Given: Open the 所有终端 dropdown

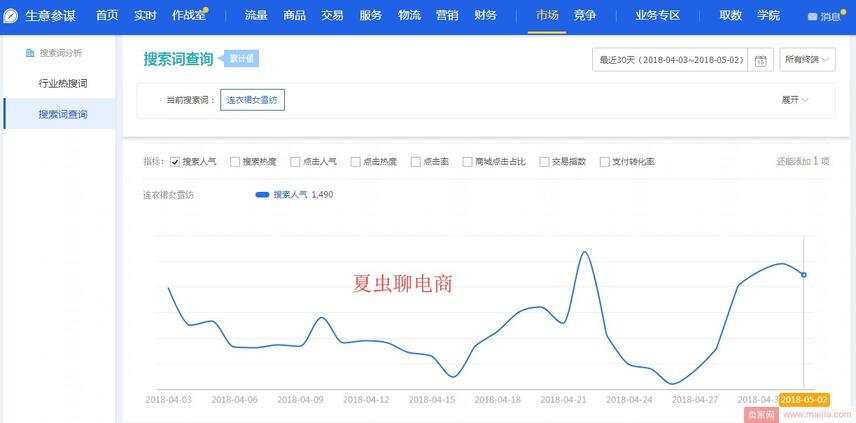Looking at the screenshot, I should click(807, 60).
